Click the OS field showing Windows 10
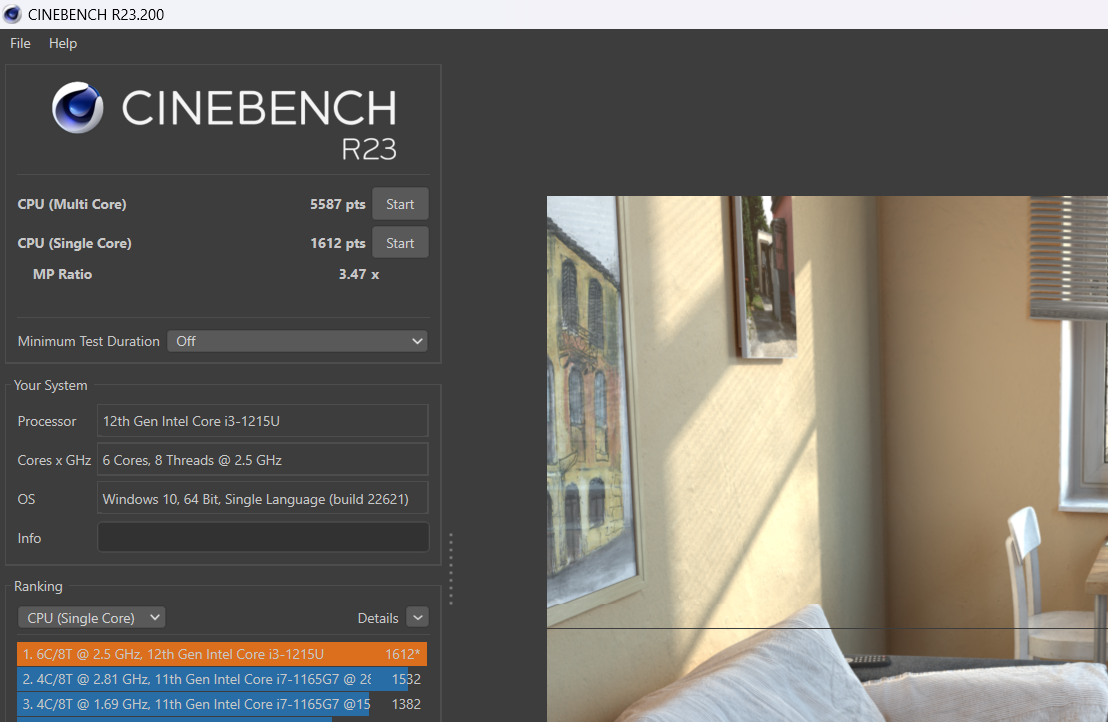 point(262,498)
